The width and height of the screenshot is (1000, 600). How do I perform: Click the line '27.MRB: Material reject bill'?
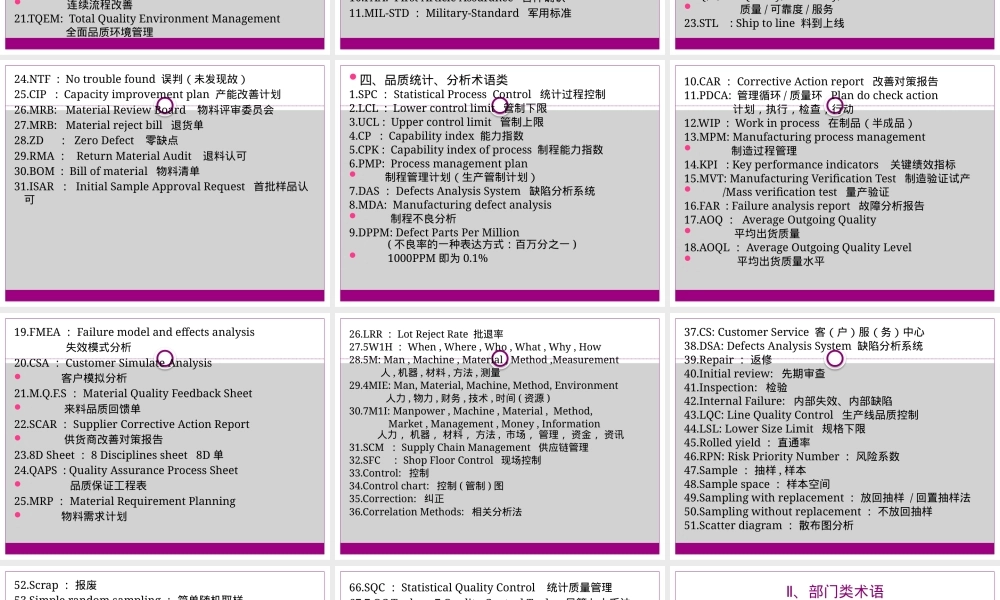108,125
